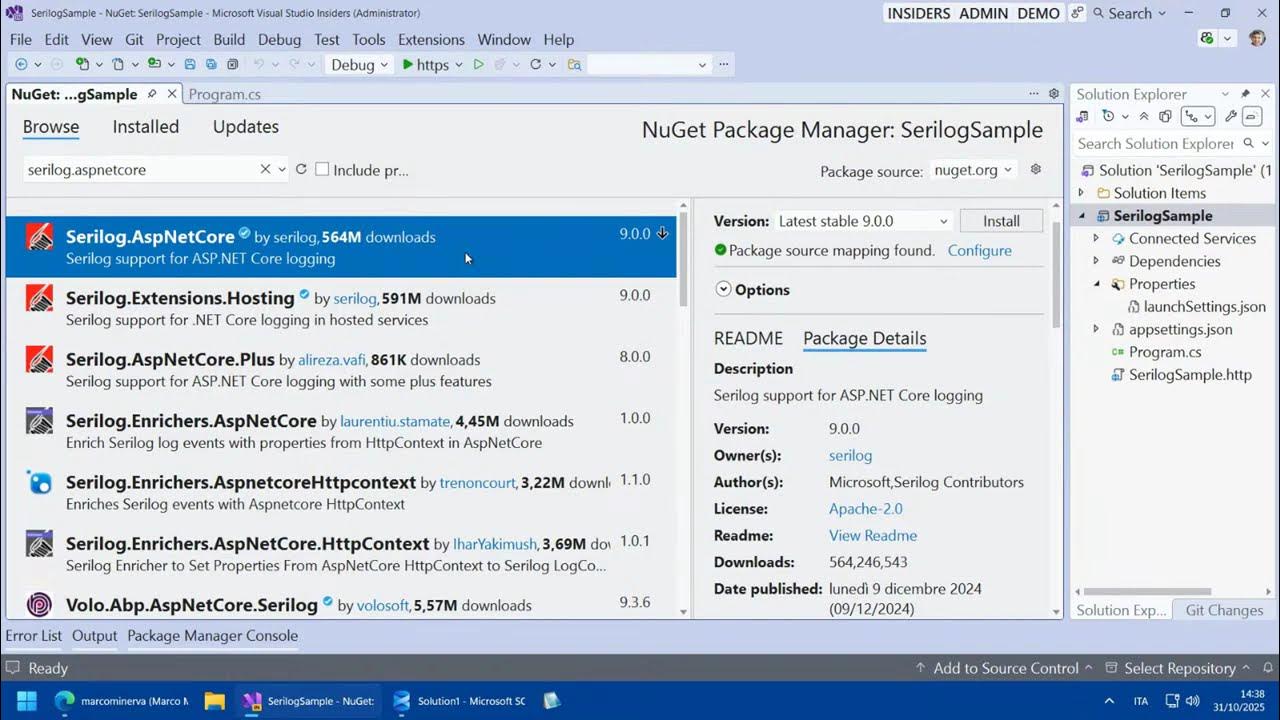Open the Debug configuration dropdown
The height and width of the screenshot is (720, 1280).
point(359,64)
